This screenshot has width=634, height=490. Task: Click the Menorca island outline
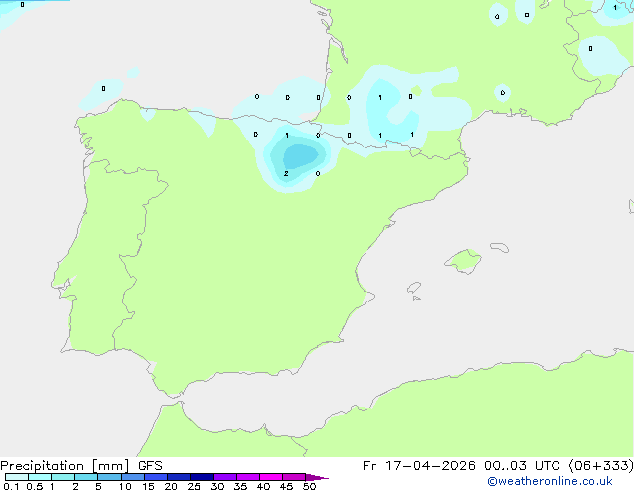click(x=500, y=247)
